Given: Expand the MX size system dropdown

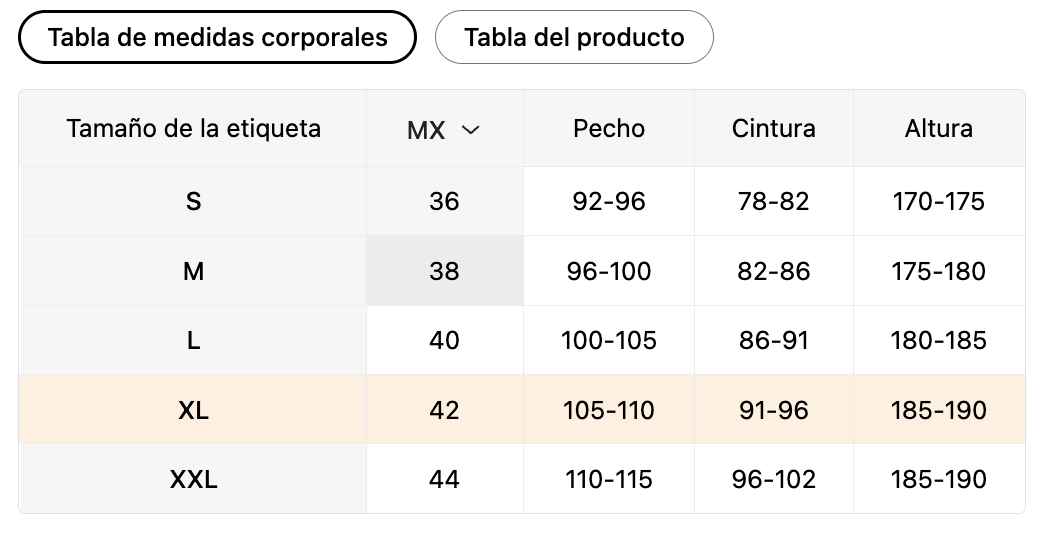Looking at the screenshot, I should coord(444,129).
